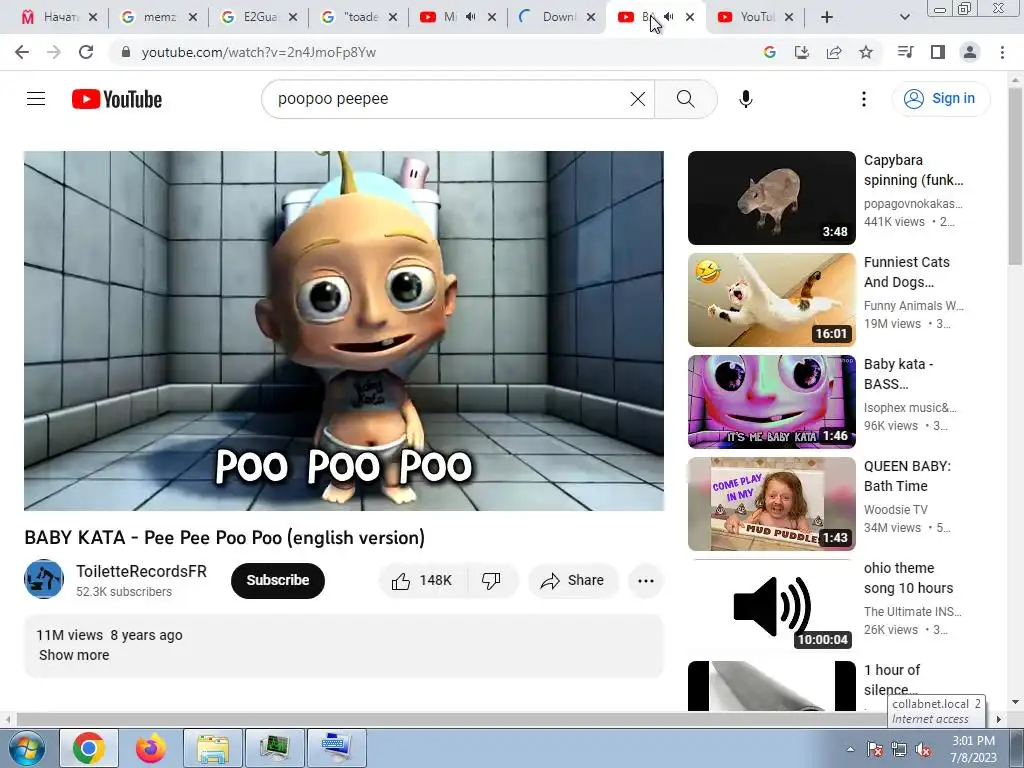Clear the search box with the X icon
Viewport: 1024px width, 768px height.
pos(638,99)
